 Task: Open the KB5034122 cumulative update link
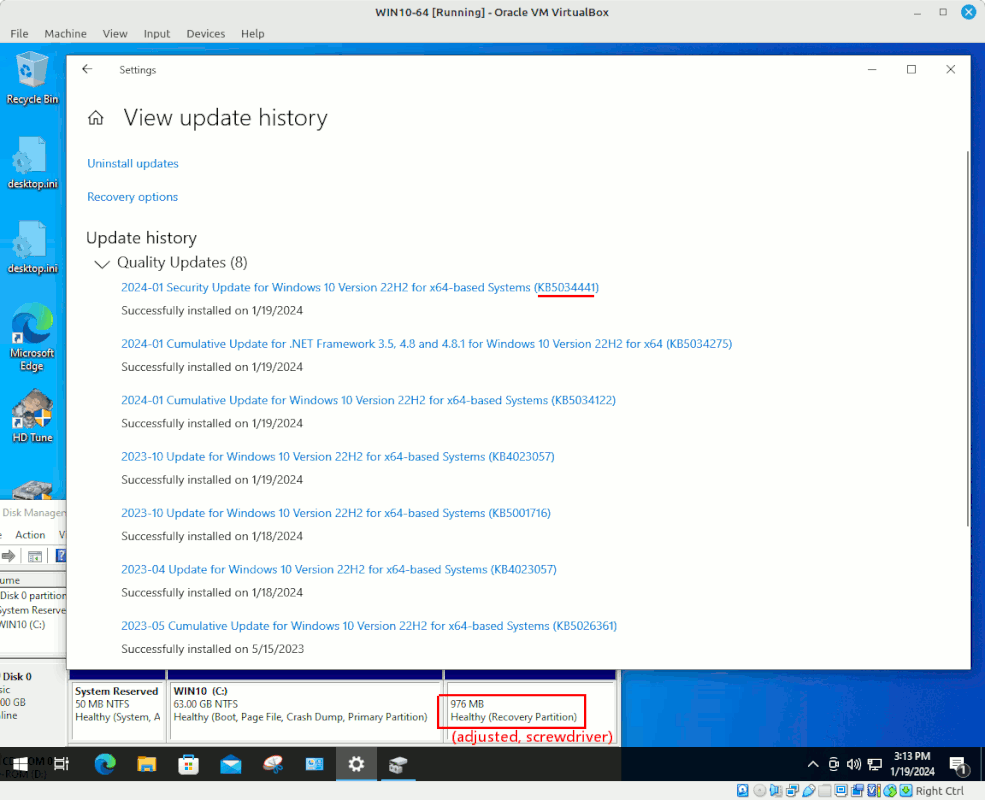click(368, 401)
